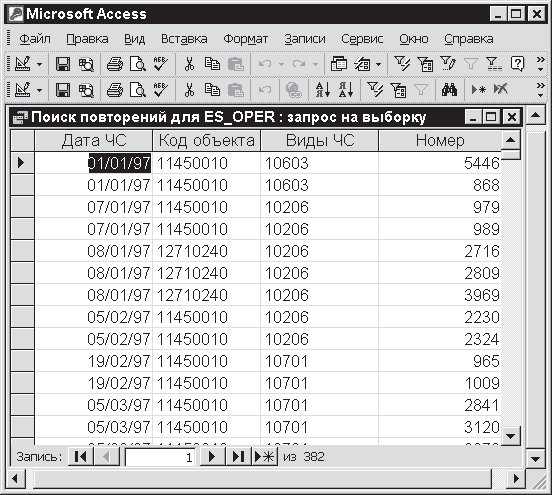Open Find with the binoculars icon
Viewport: 552px width, 495px height.
point(450,90)
